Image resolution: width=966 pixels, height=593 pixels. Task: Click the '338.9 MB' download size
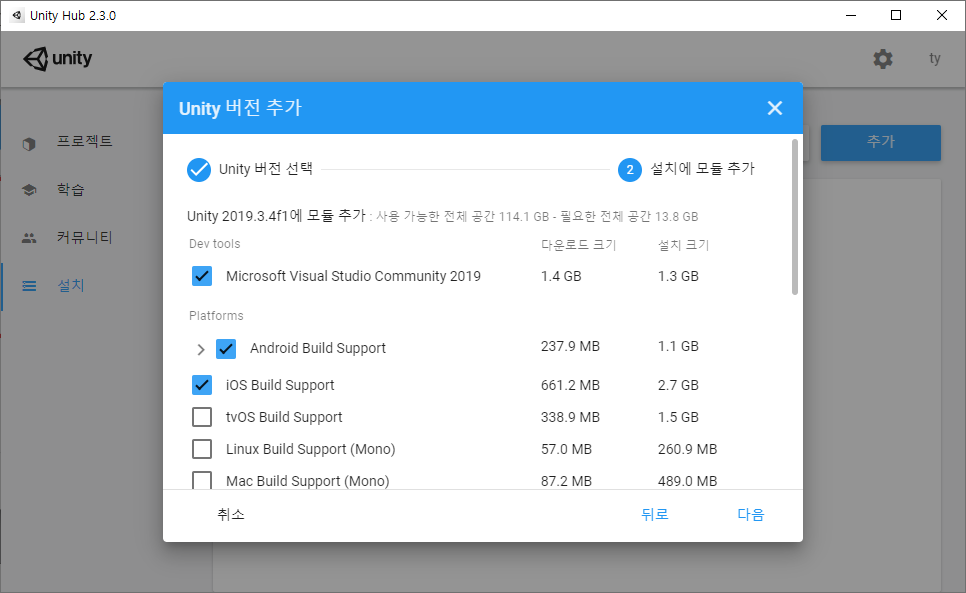pyautogui.click(x=570, y=417)
